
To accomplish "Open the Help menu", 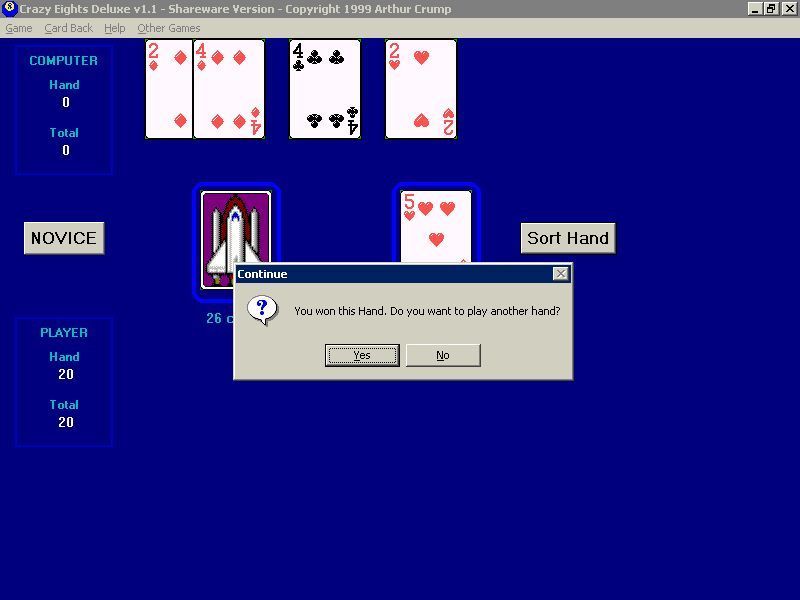I will point(114,28).
